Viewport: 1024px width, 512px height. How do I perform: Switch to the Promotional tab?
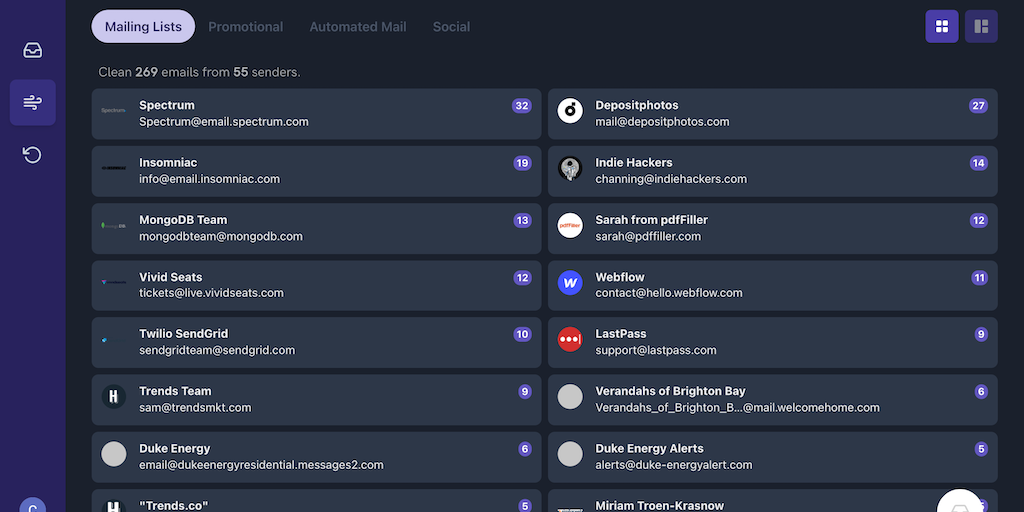pyautogui.click(x=245, y=27)
